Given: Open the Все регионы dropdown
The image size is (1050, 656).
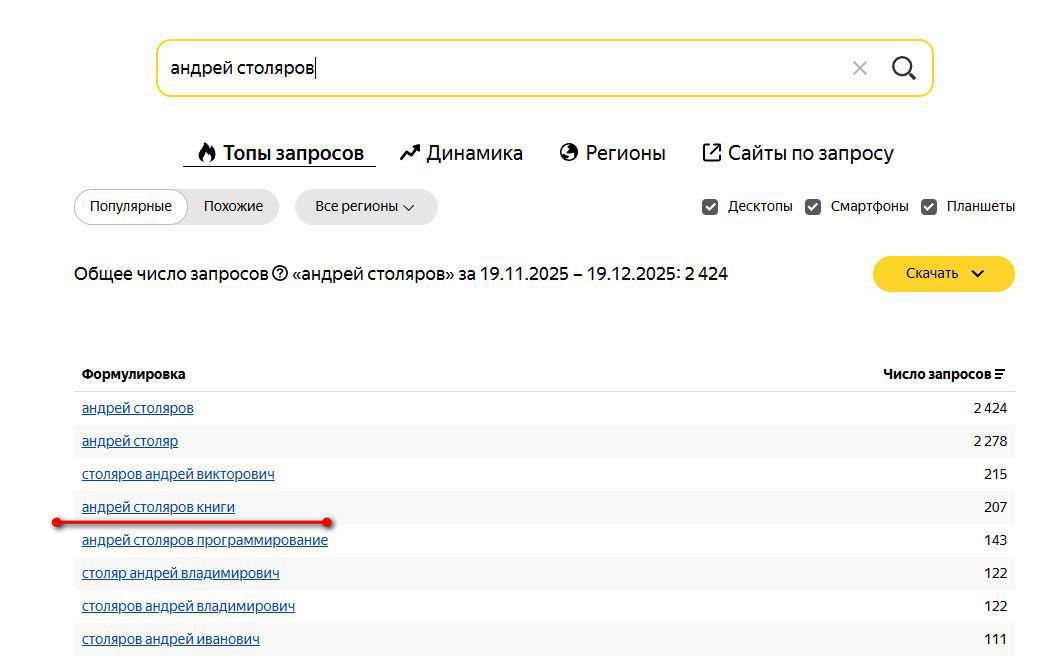Looking at the screenshot, I should pos(365,207).
